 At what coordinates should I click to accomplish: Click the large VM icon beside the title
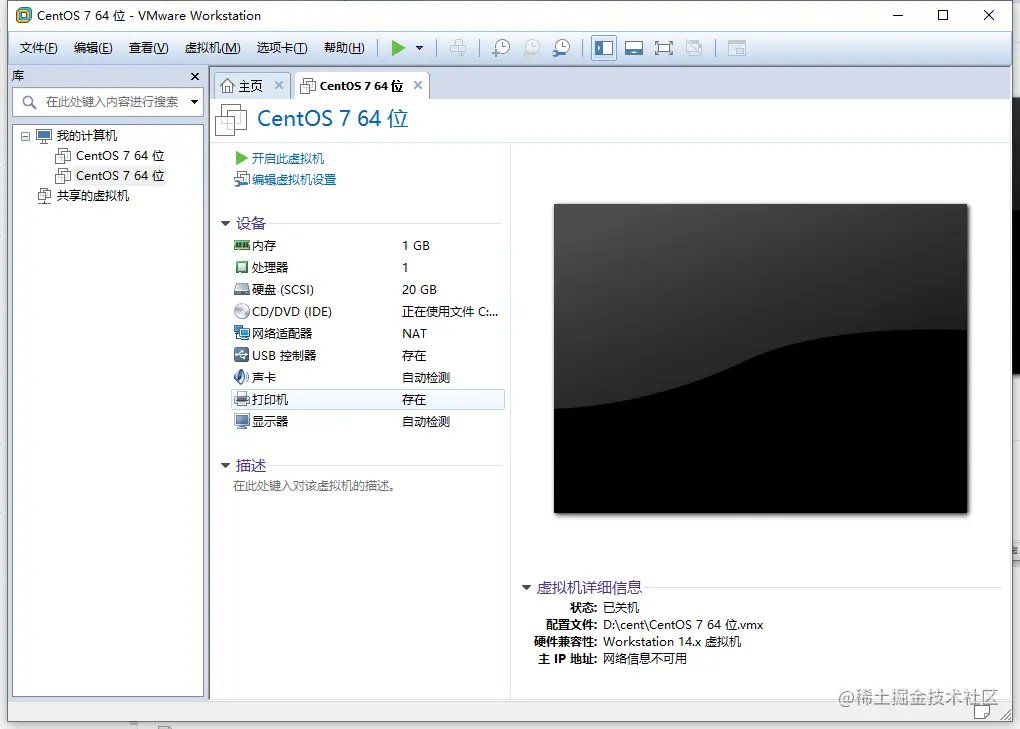pyautogui.click(x=231, y=120)
